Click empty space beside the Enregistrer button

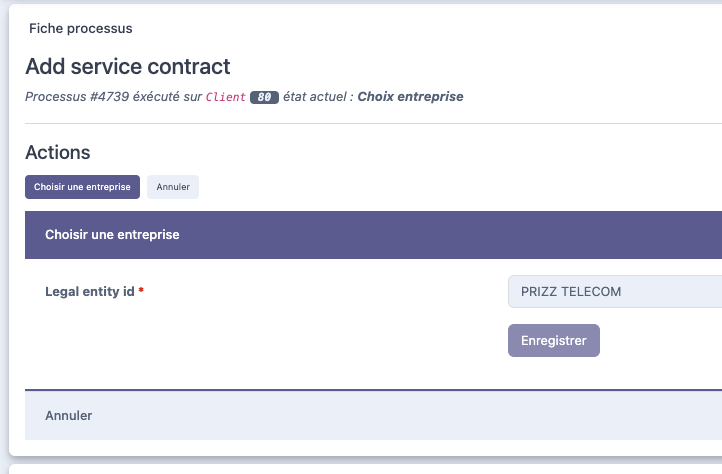click(660, 340)
